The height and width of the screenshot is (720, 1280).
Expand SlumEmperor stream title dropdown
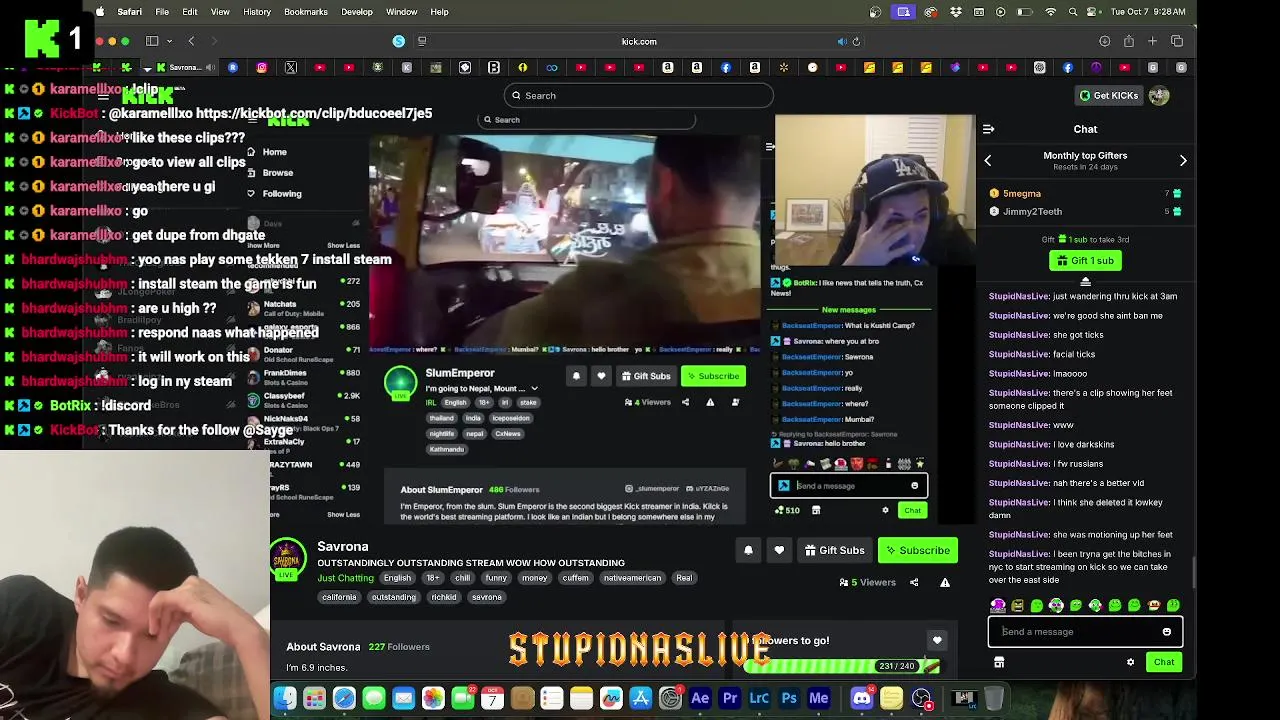click(534, 389)
